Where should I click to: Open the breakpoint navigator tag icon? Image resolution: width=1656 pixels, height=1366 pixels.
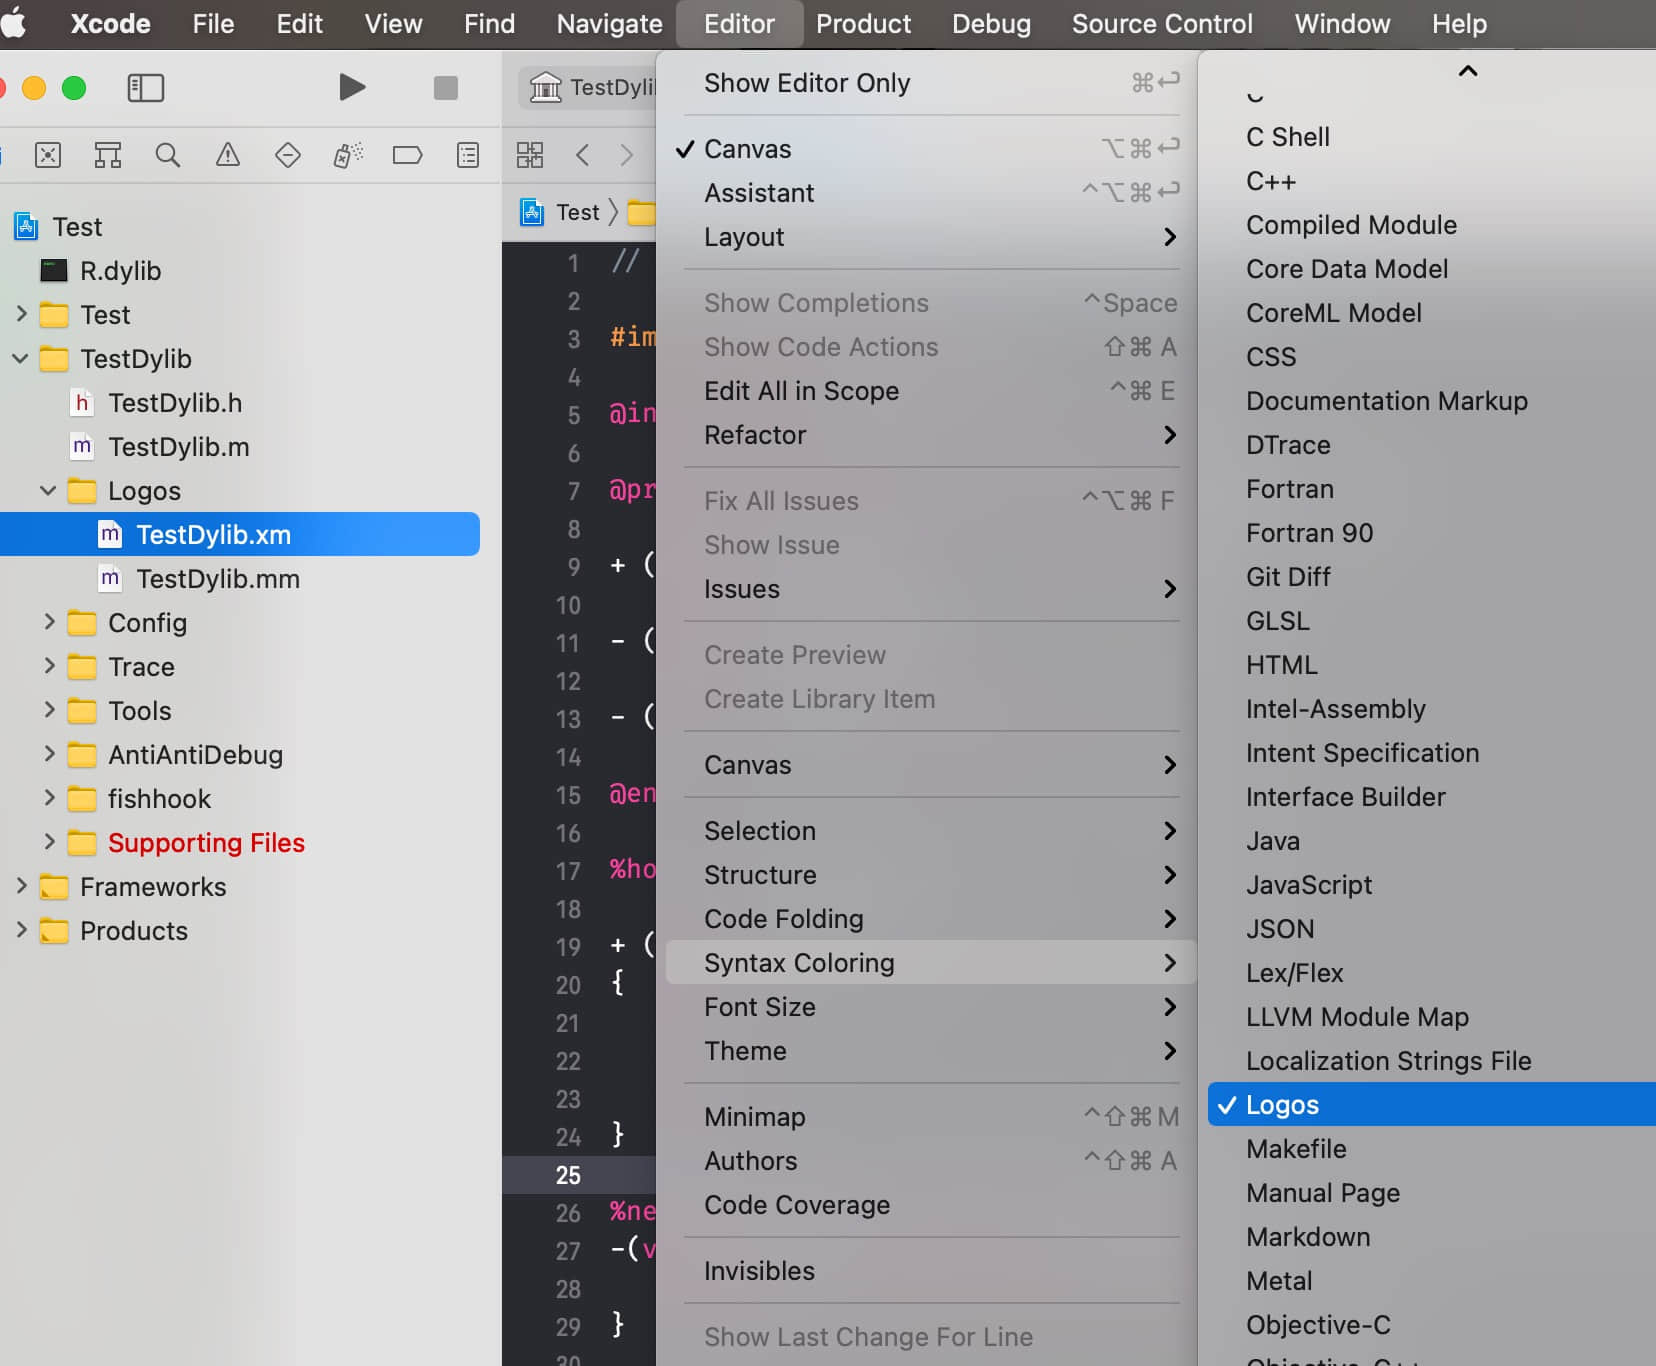pos(407,155)
